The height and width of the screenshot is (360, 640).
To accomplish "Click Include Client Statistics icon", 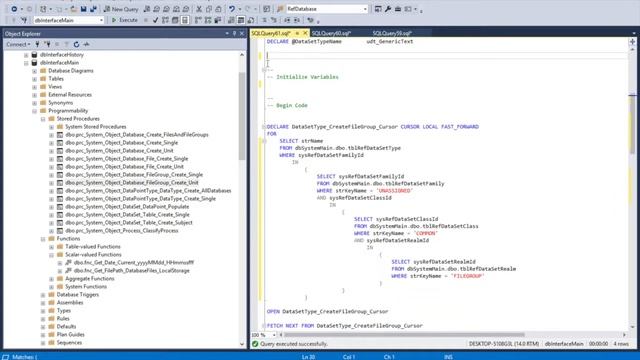I will 218,20.
